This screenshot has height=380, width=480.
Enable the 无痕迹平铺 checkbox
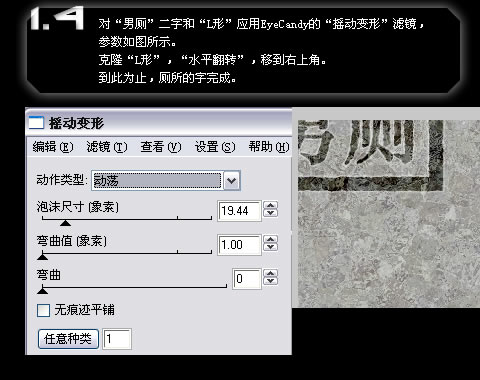coord(43,310)
